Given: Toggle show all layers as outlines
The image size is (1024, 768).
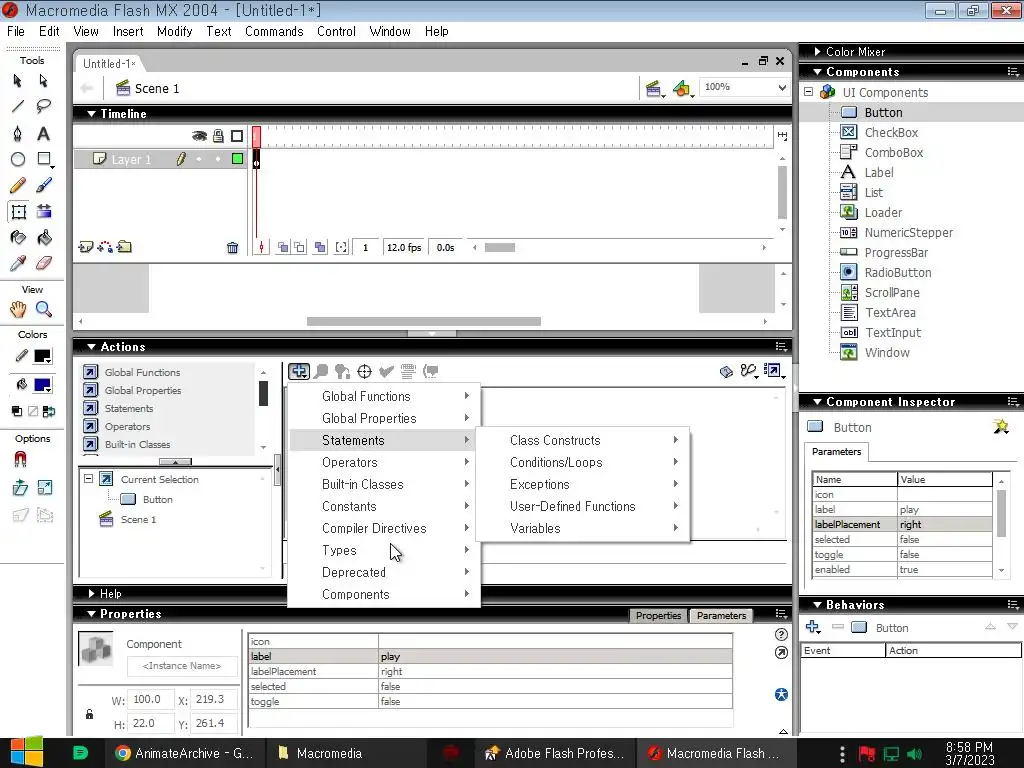Looking at the screenshot, I should pyautogui.click(x=237, y=136).
